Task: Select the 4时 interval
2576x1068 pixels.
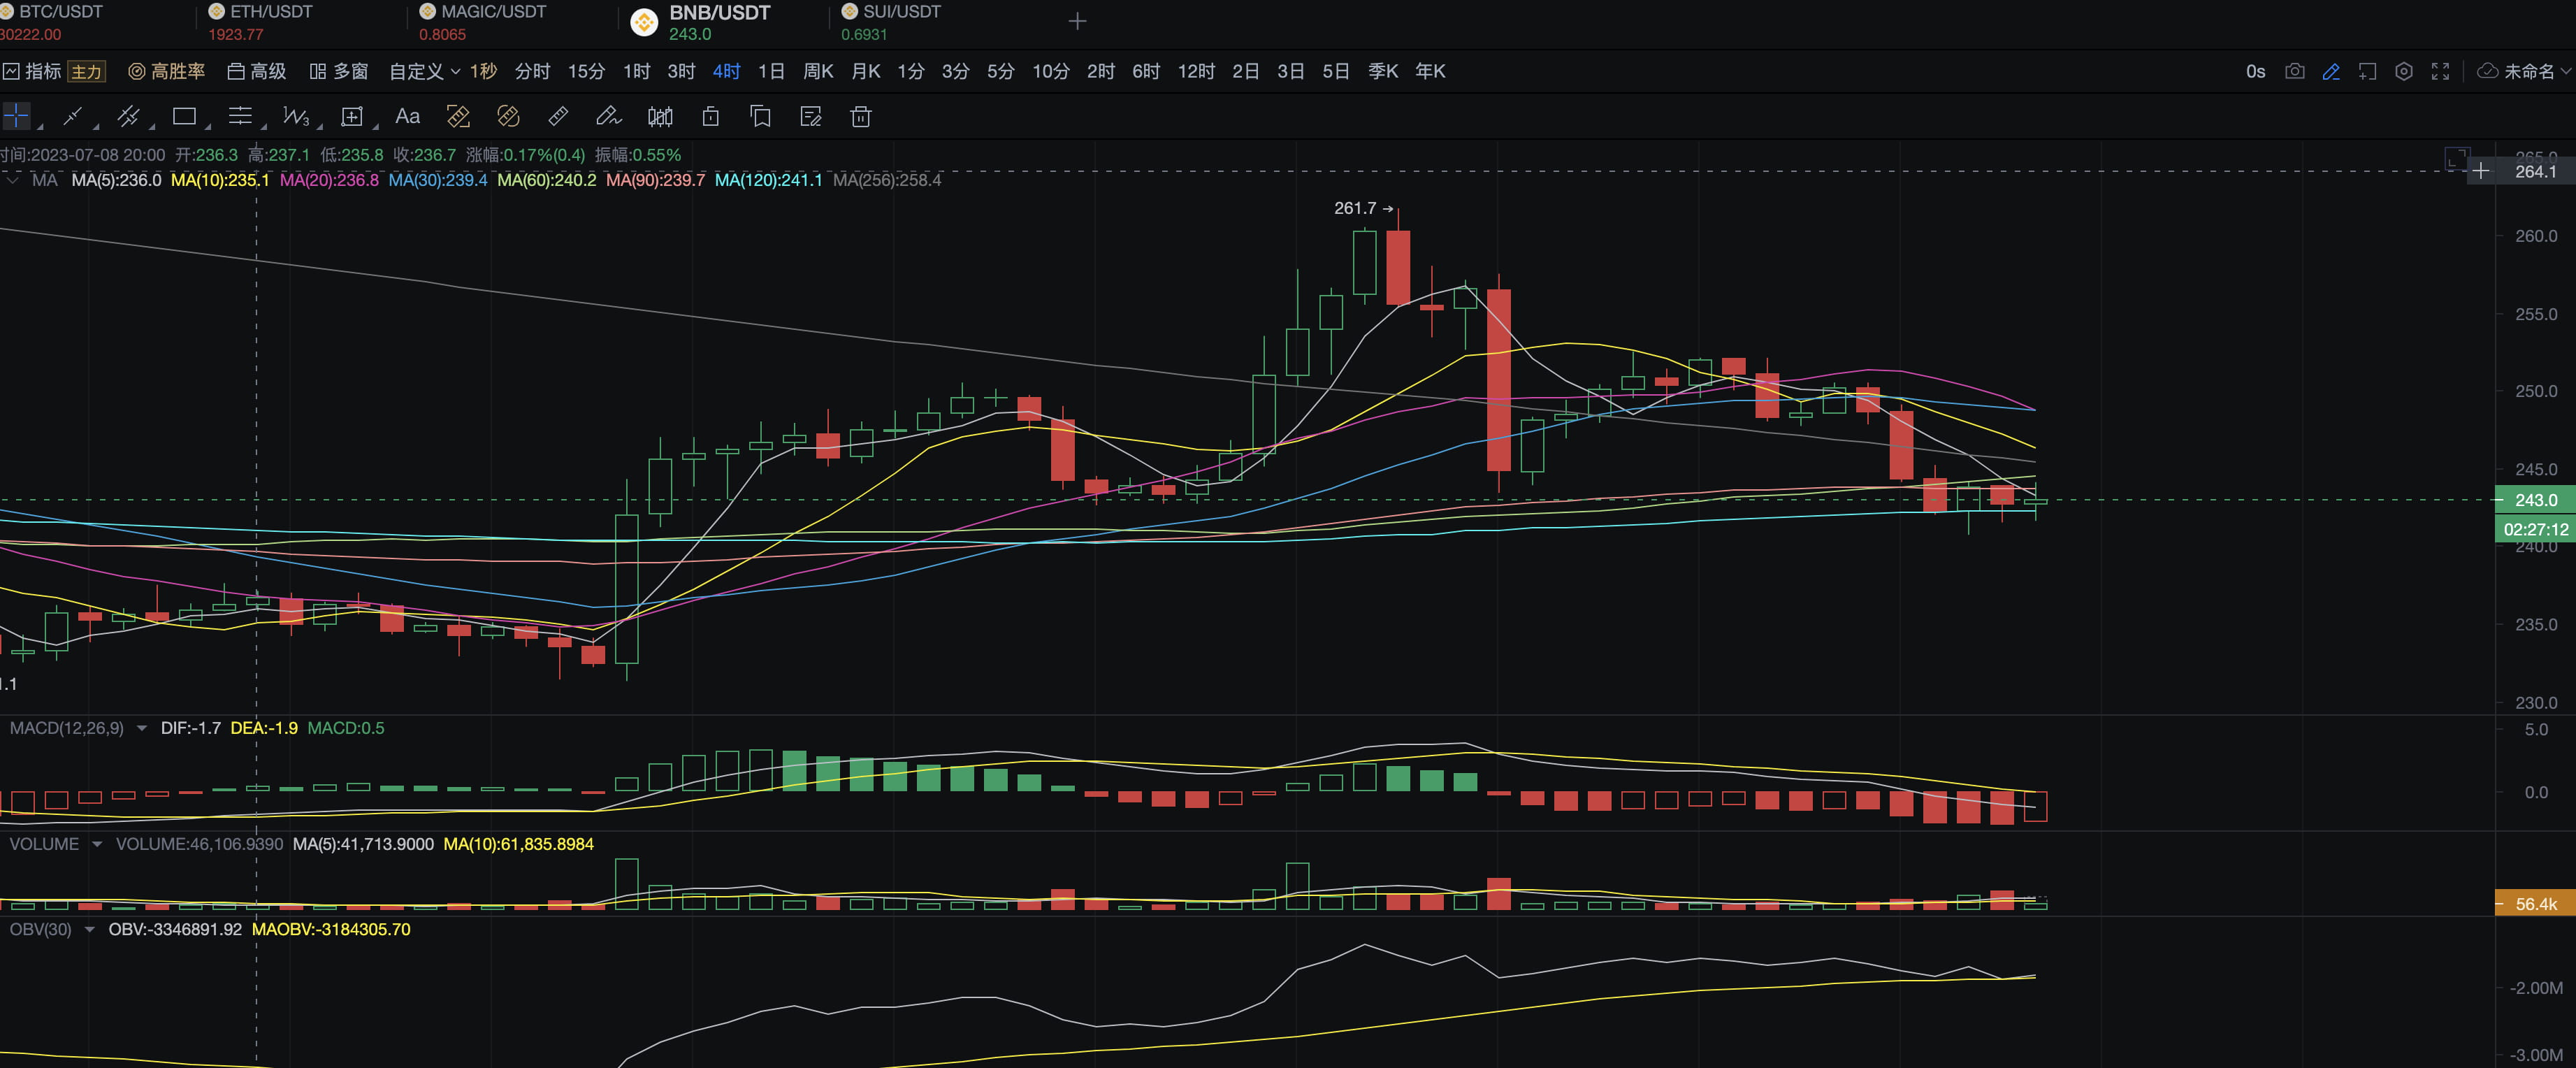Action: coord(726,71)
